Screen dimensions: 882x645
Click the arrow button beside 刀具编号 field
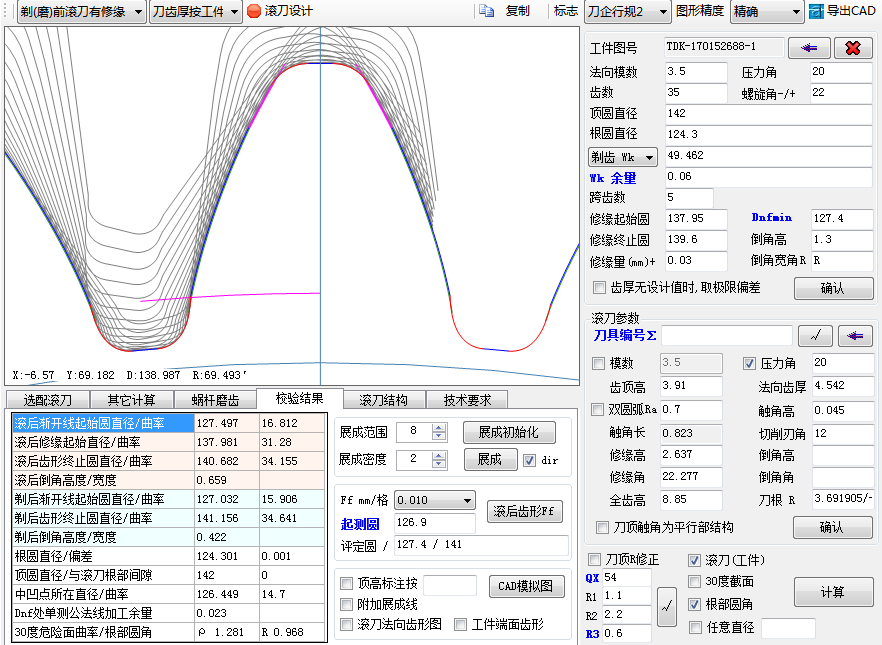tap(855, 336)
